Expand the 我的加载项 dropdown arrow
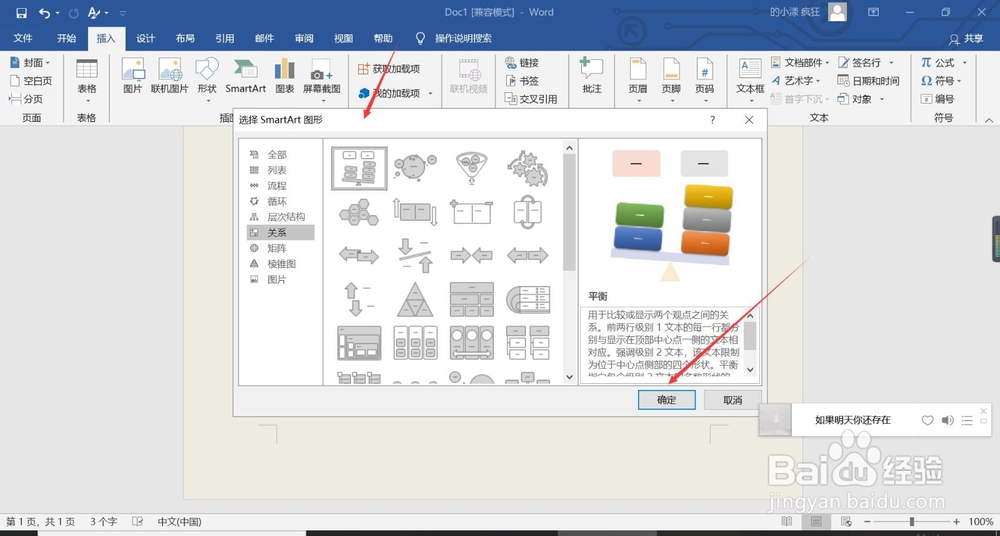The height and width of the screenshot is (536, 1000). (x=430, y=94)
